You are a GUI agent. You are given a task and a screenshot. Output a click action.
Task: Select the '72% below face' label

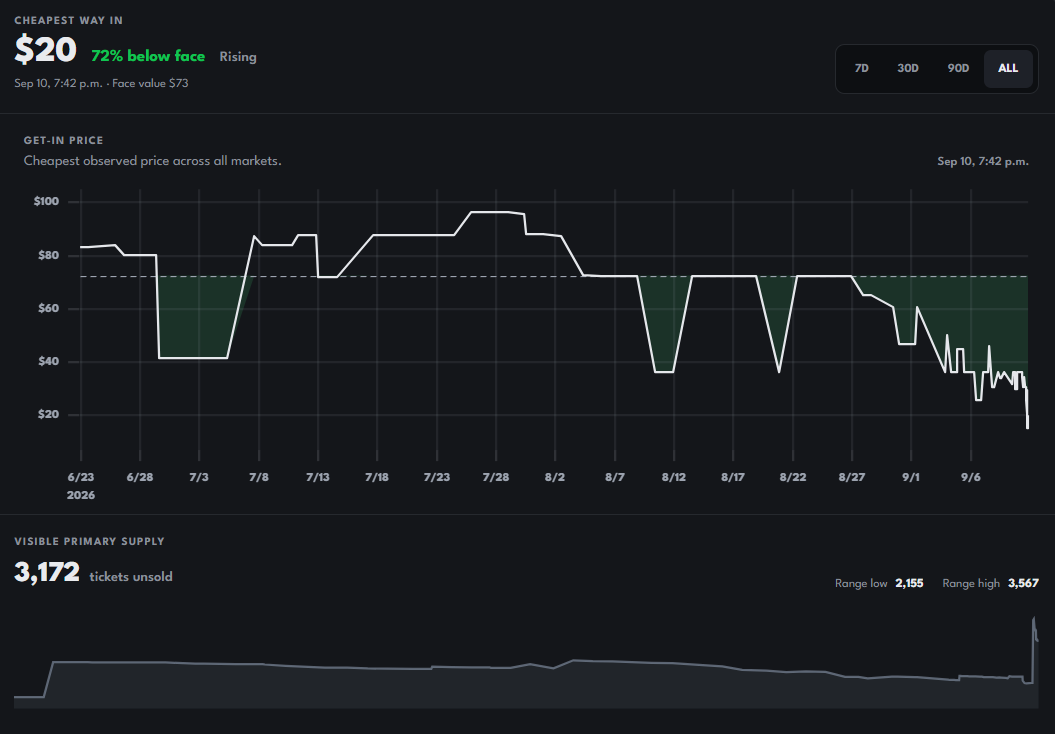148,57
